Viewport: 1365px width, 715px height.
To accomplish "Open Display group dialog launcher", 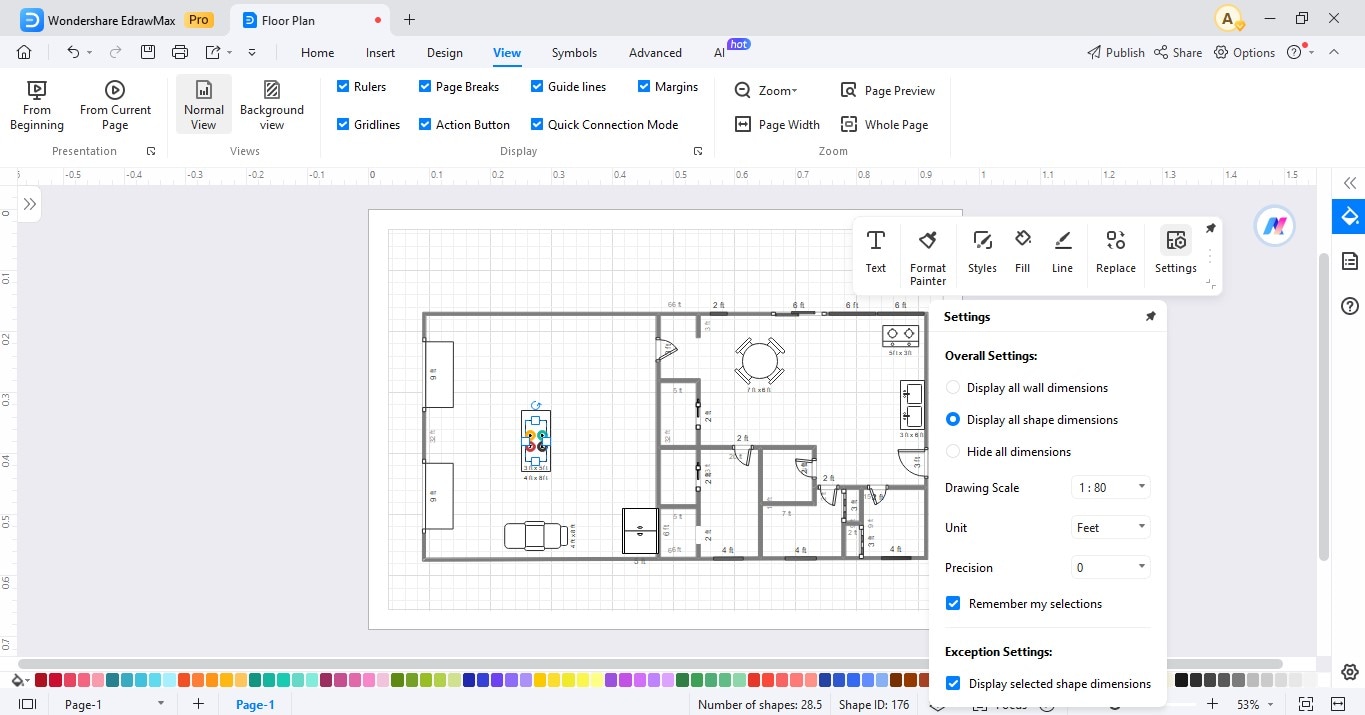I will click(x=698, y=151).
